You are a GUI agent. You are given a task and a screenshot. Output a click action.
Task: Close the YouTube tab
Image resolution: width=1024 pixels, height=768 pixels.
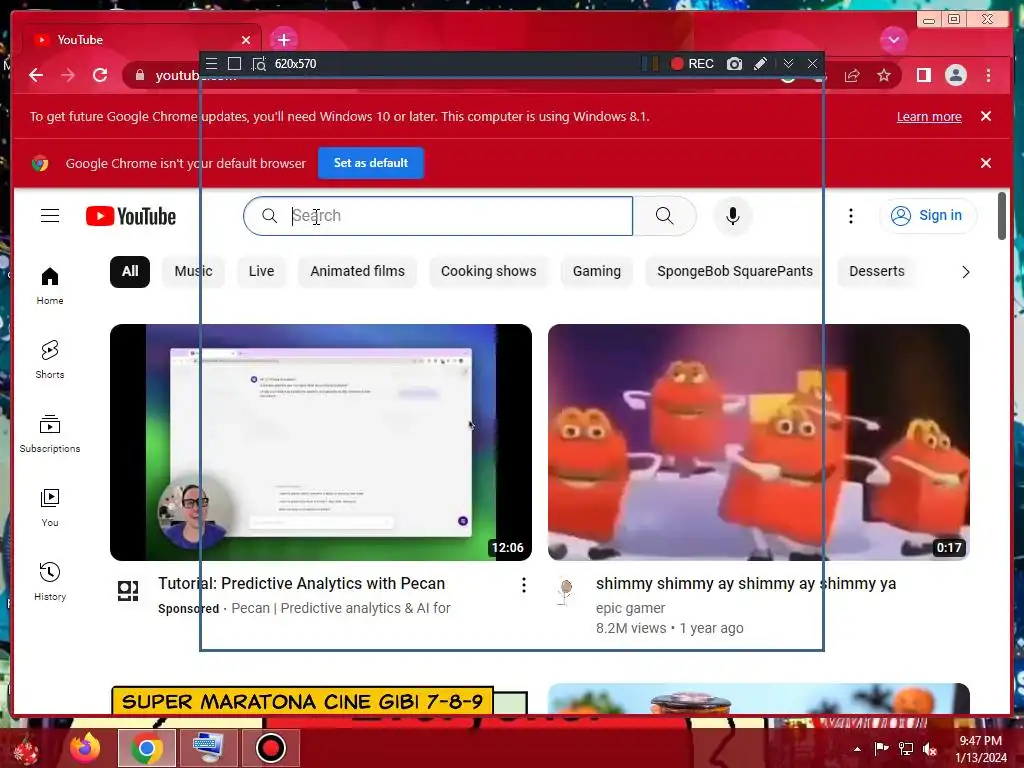tap(246, 40)
